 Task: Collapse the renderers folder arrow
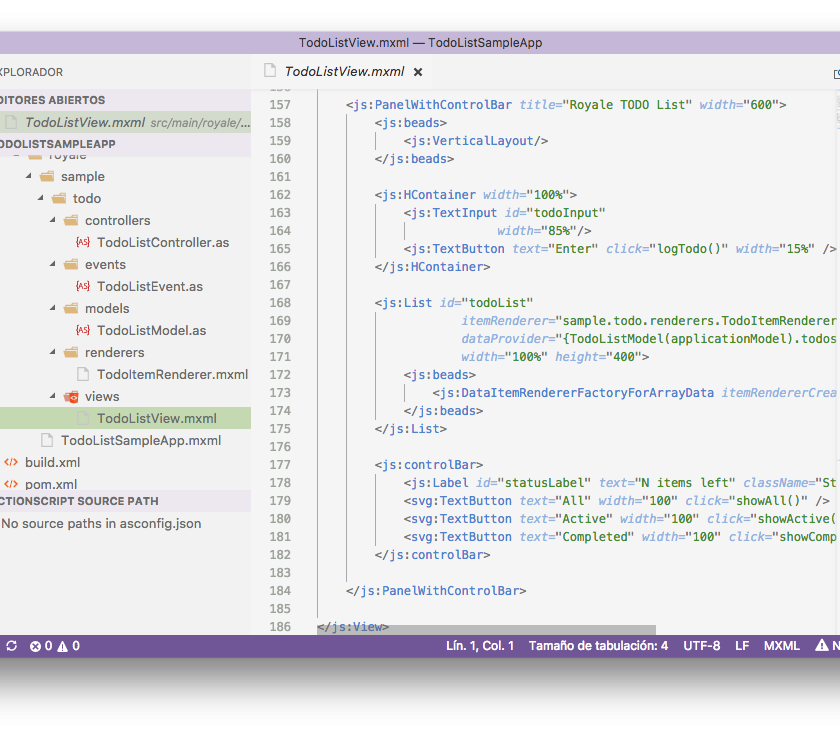[52, 352]
